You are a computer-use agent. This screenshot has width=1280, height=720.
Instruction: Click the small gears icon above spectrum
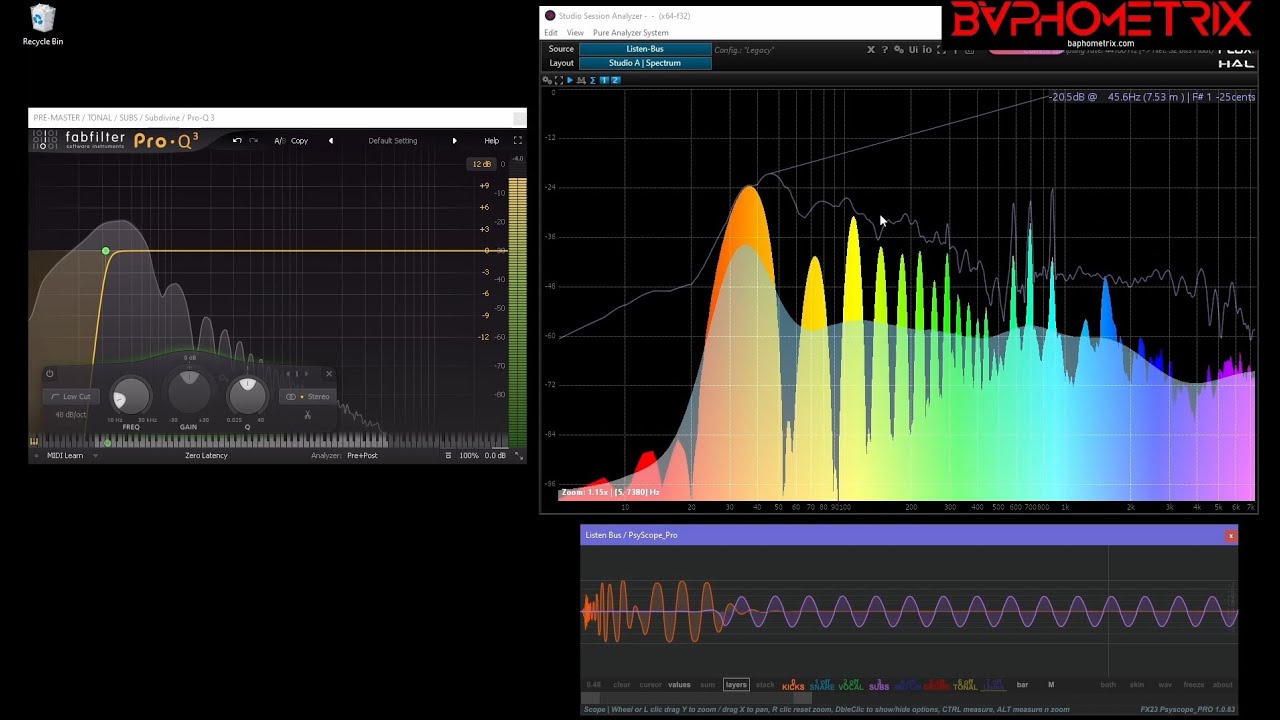tap(548, 80)
